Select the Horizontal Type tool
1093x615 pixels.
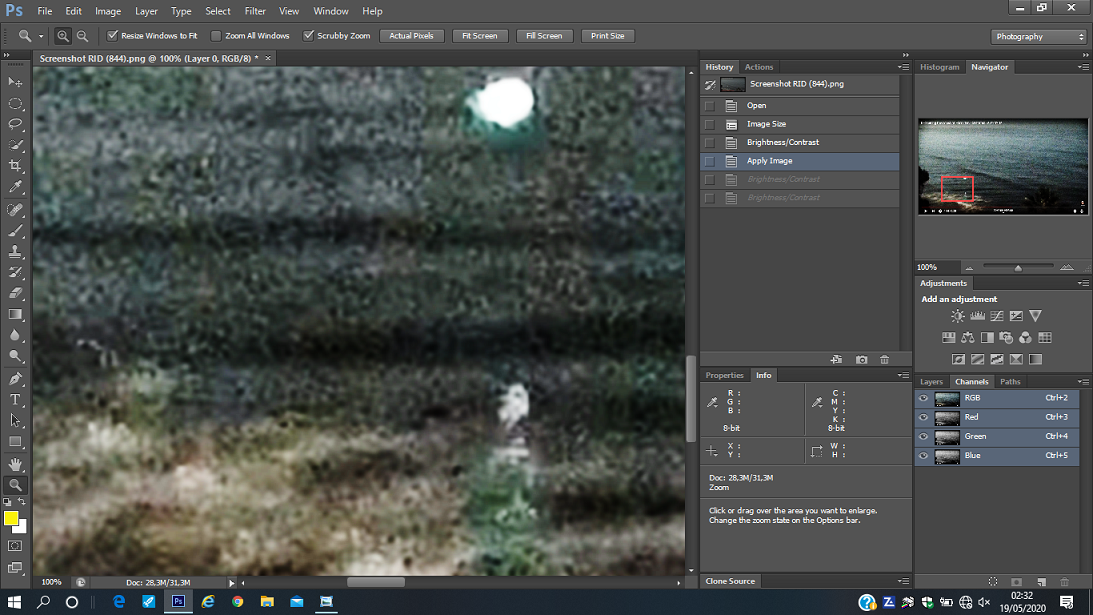point(15,400)
